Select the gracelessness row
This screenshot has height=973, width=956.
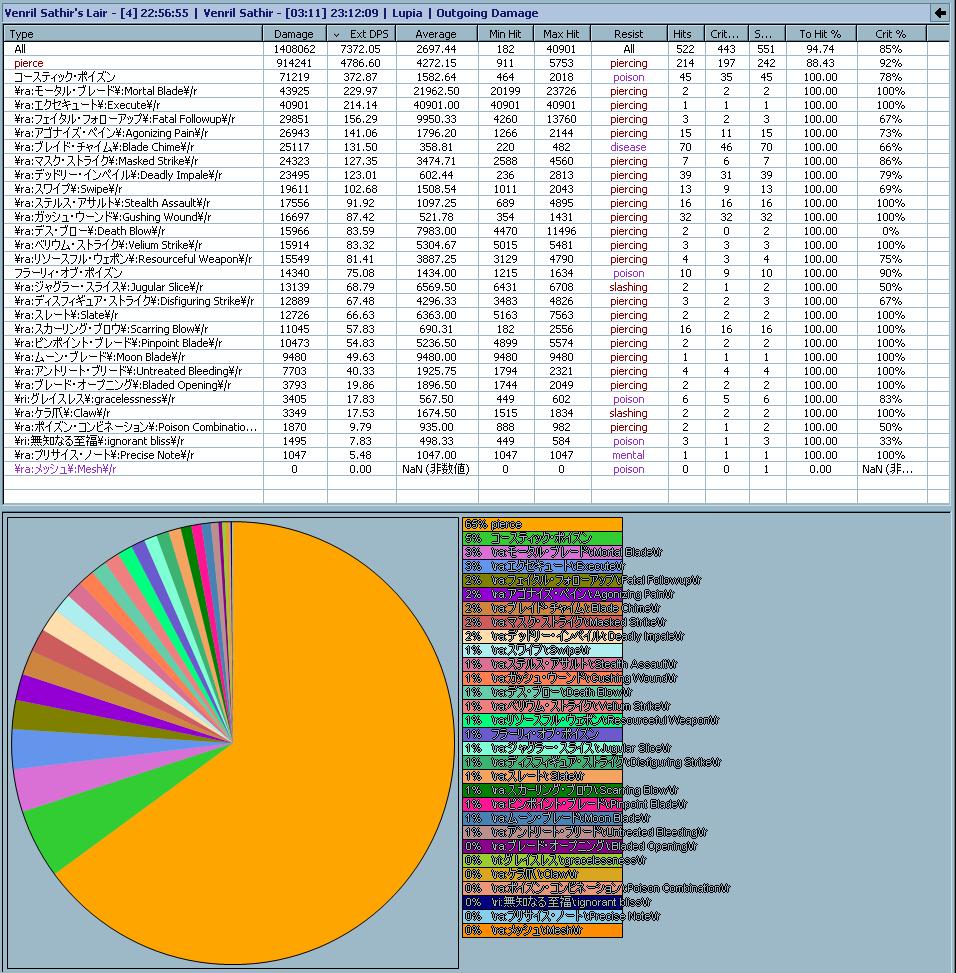pos(476,399)
